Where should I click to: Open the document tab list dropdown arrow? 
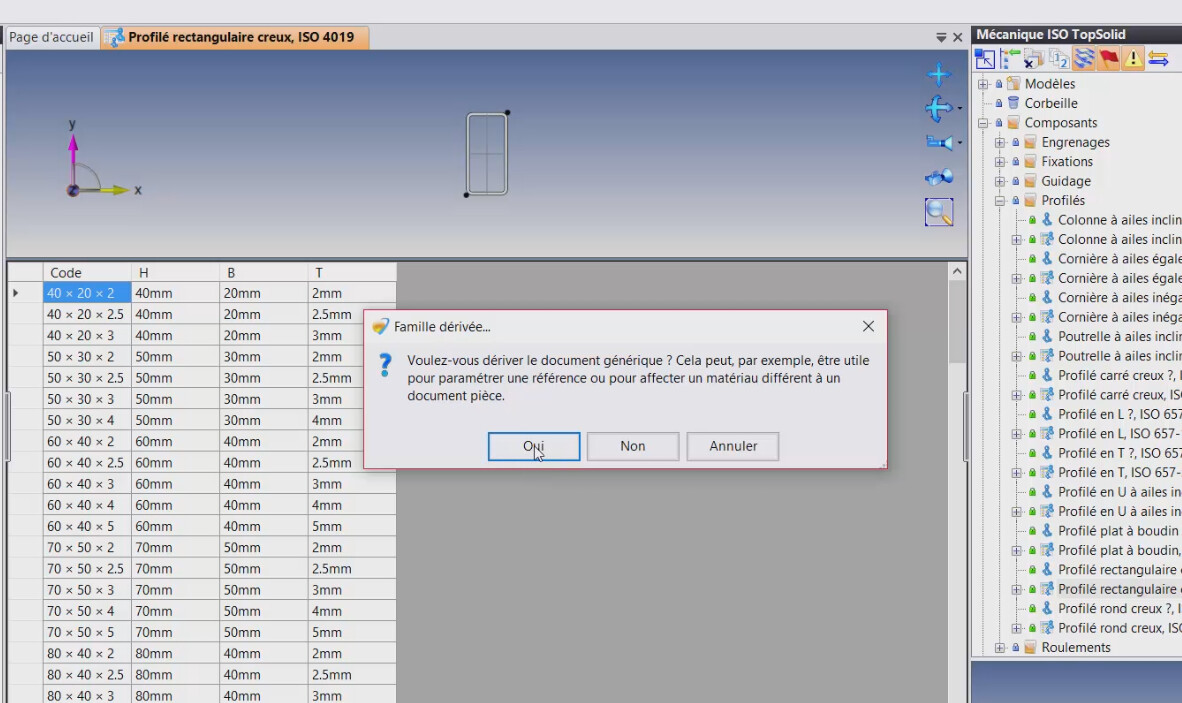pyautogui.click(x=941, y=38)
